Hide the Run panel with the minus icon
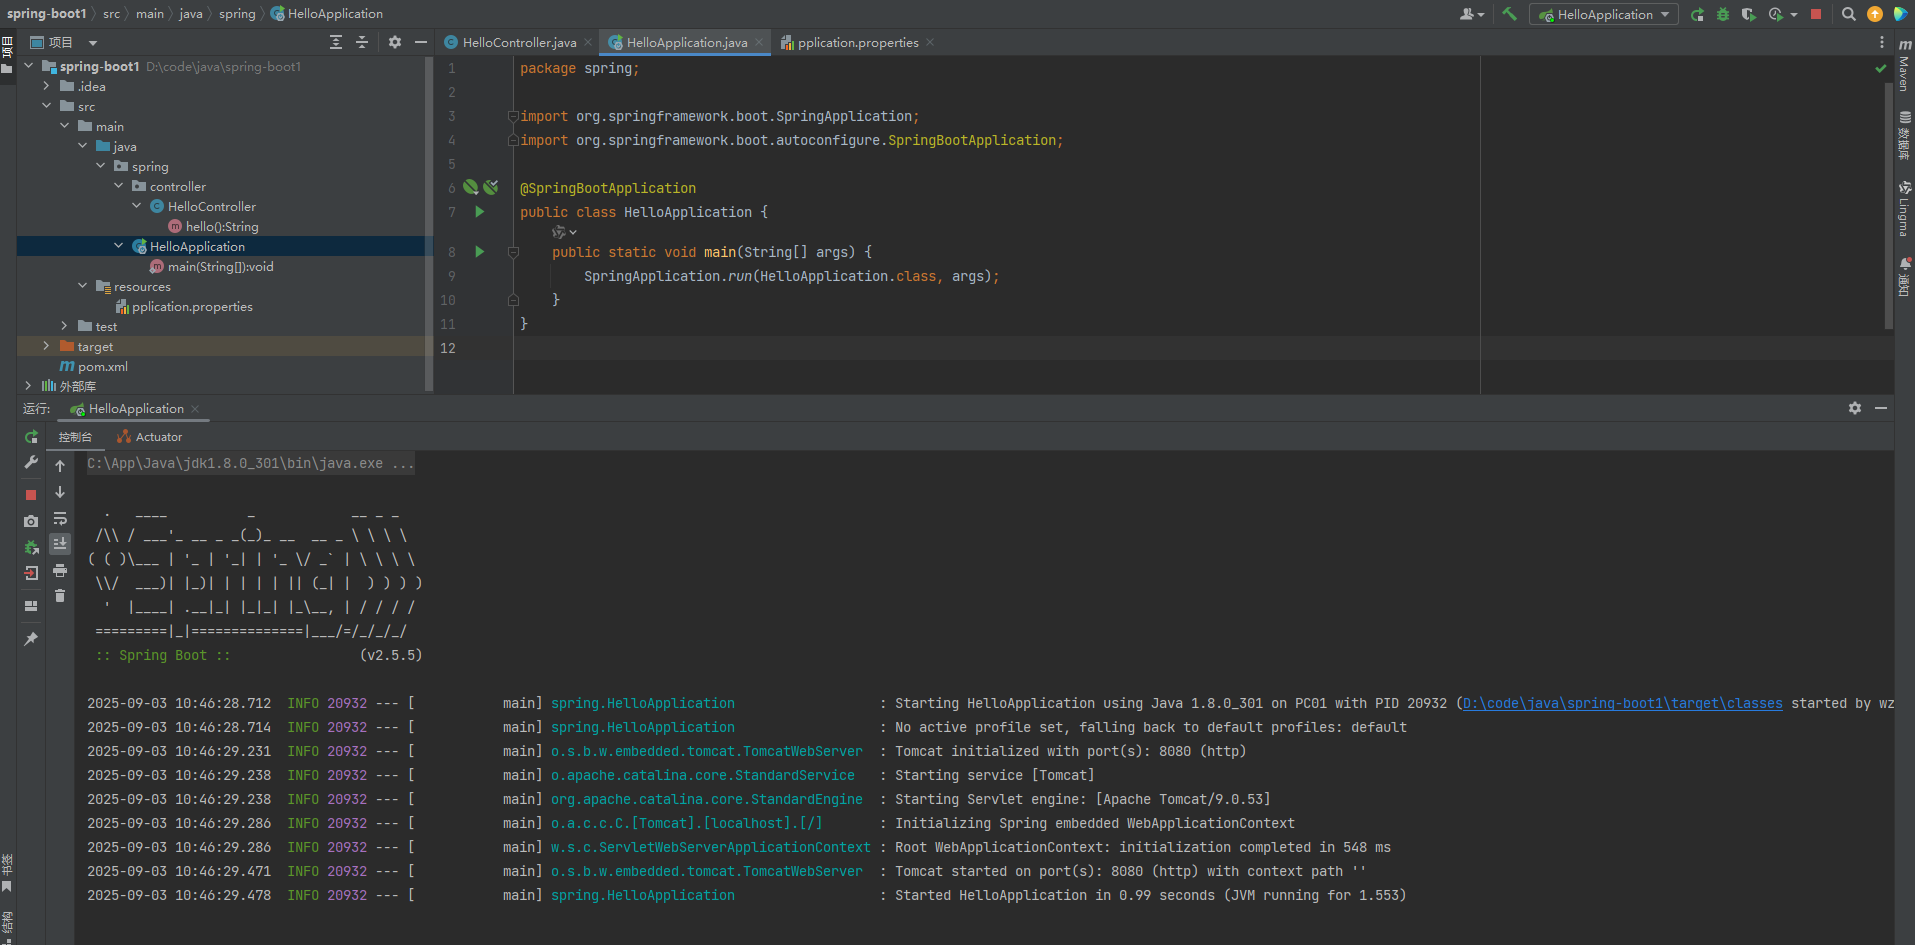This screenshot has height=945, width=1915. (x=1881, y=408)
